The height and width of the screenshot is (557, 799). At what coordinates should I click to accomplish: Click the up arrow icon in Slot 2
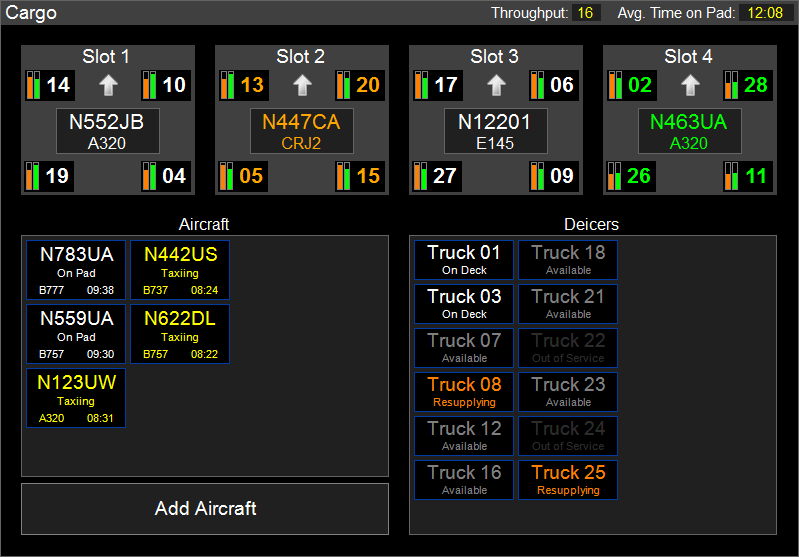[x=302, y=85]
